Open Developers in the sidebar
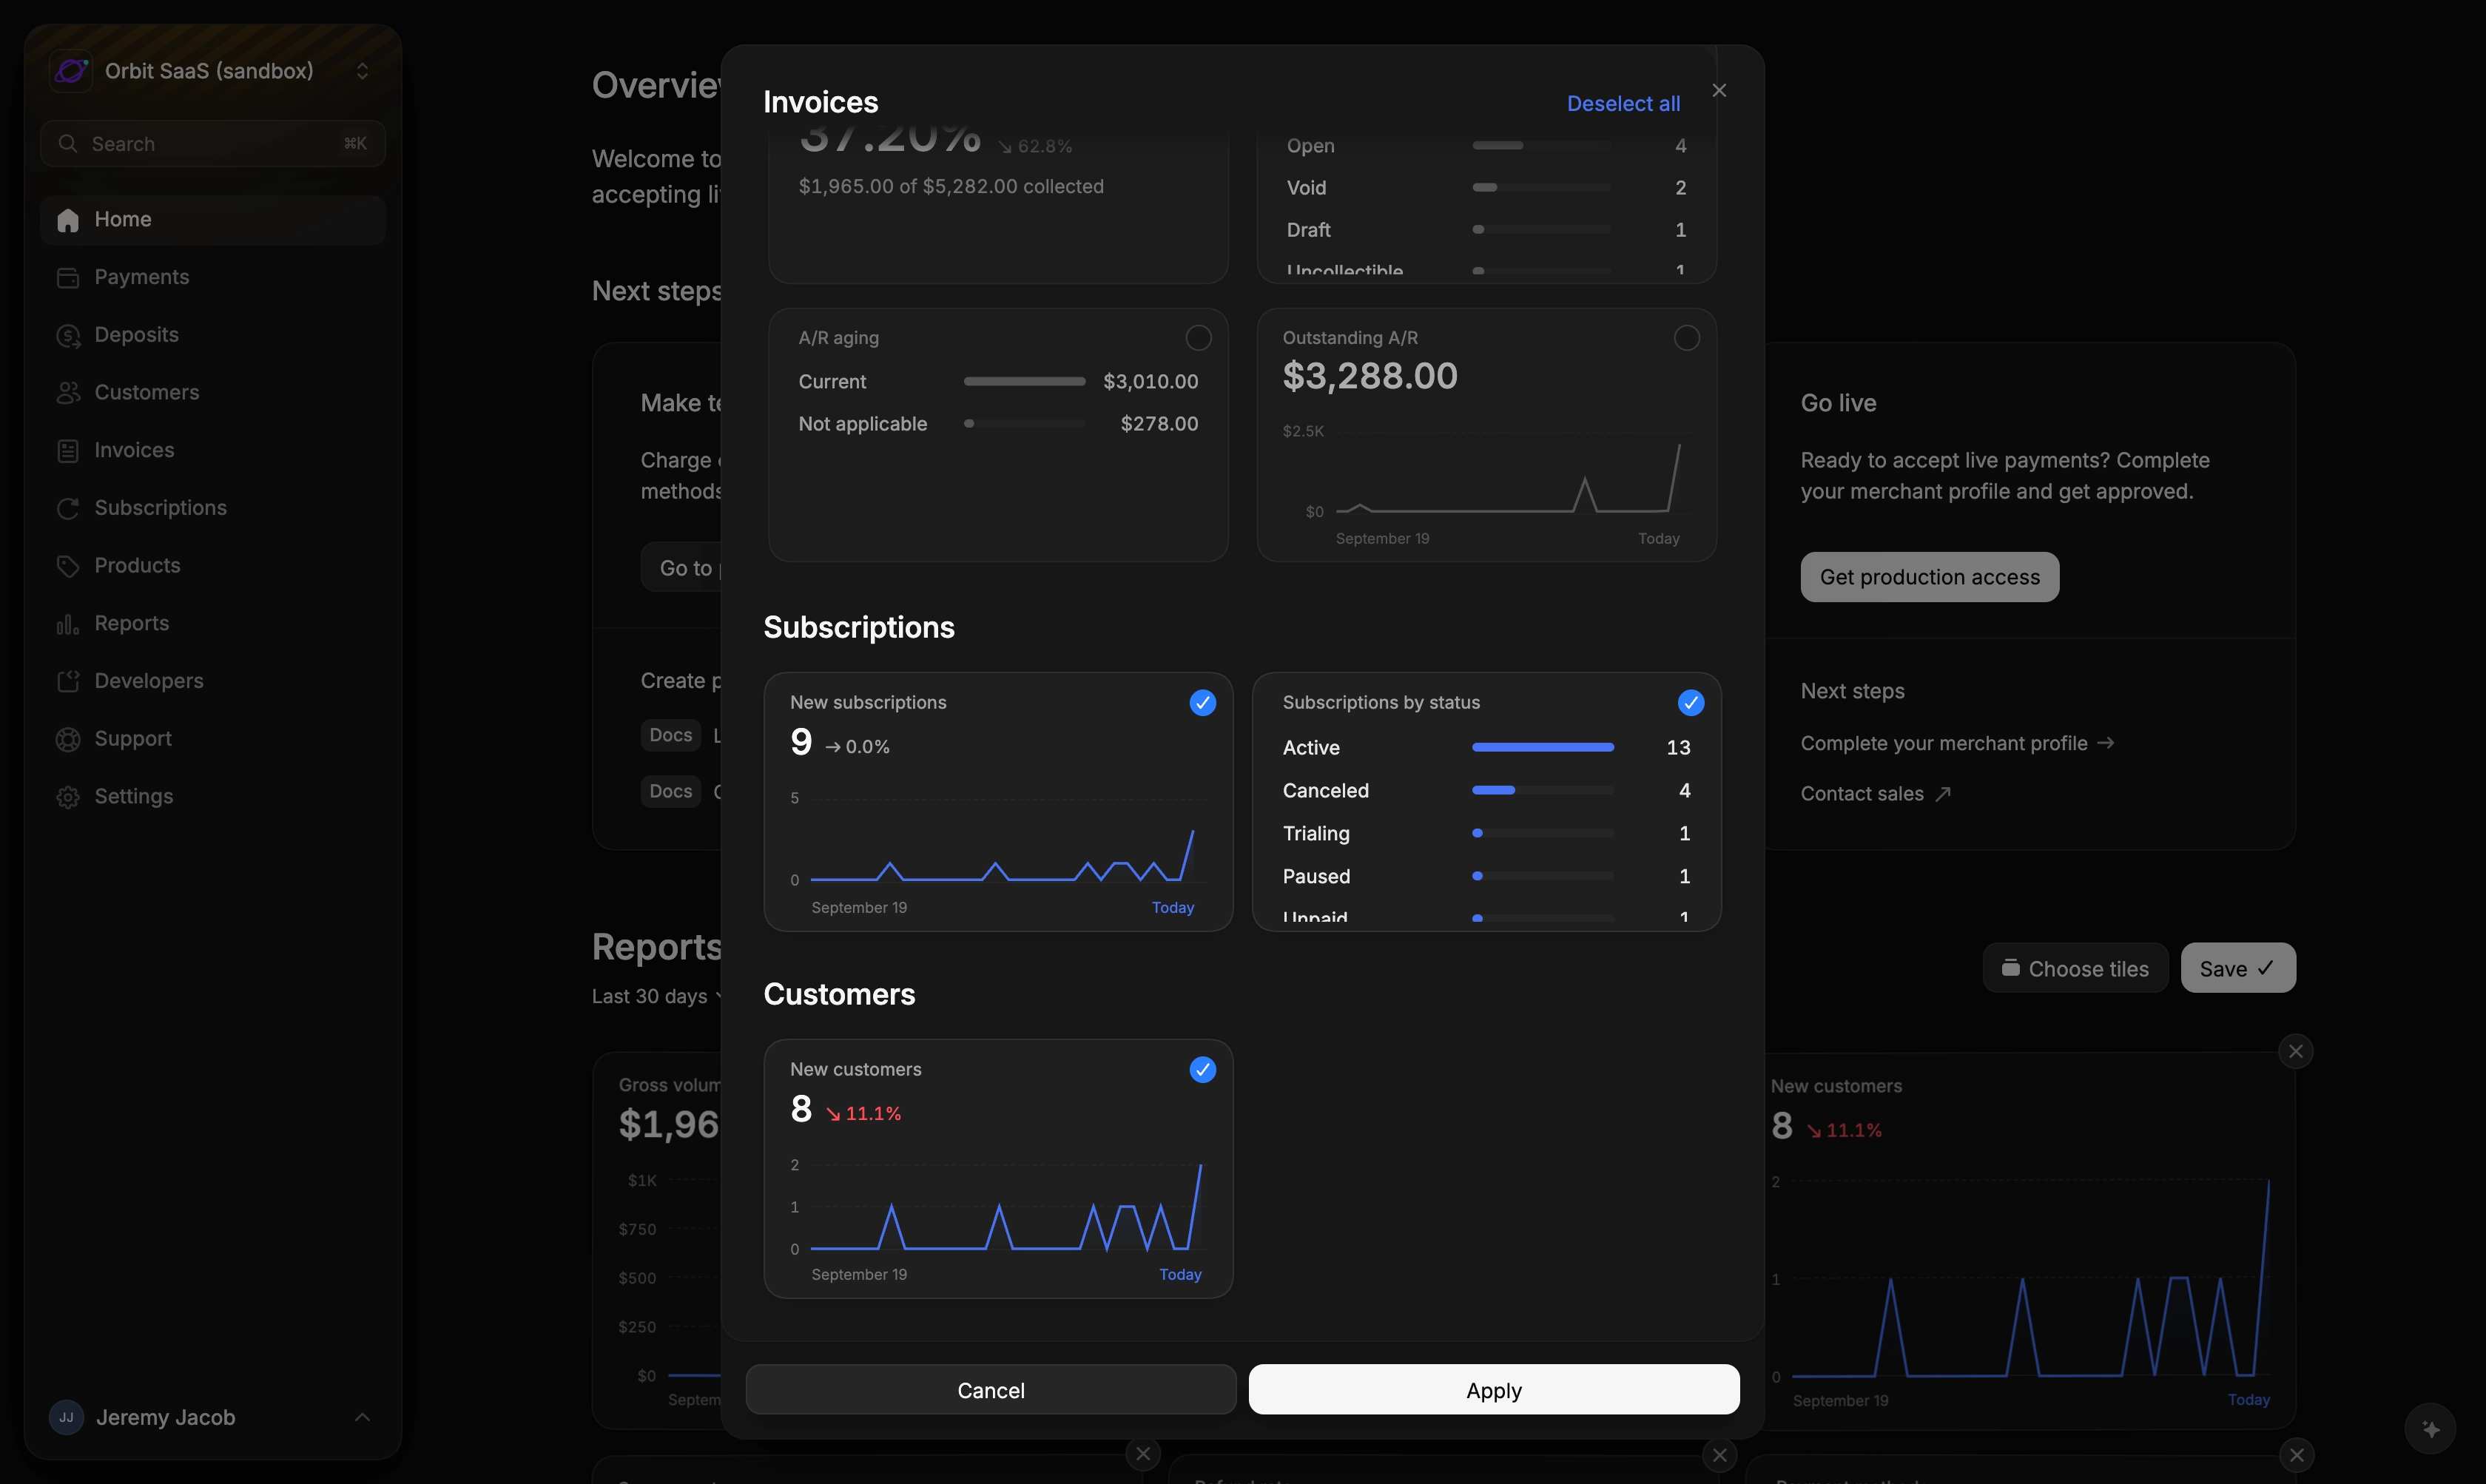Viewport: 2486px width, 1484px height. 213,681
